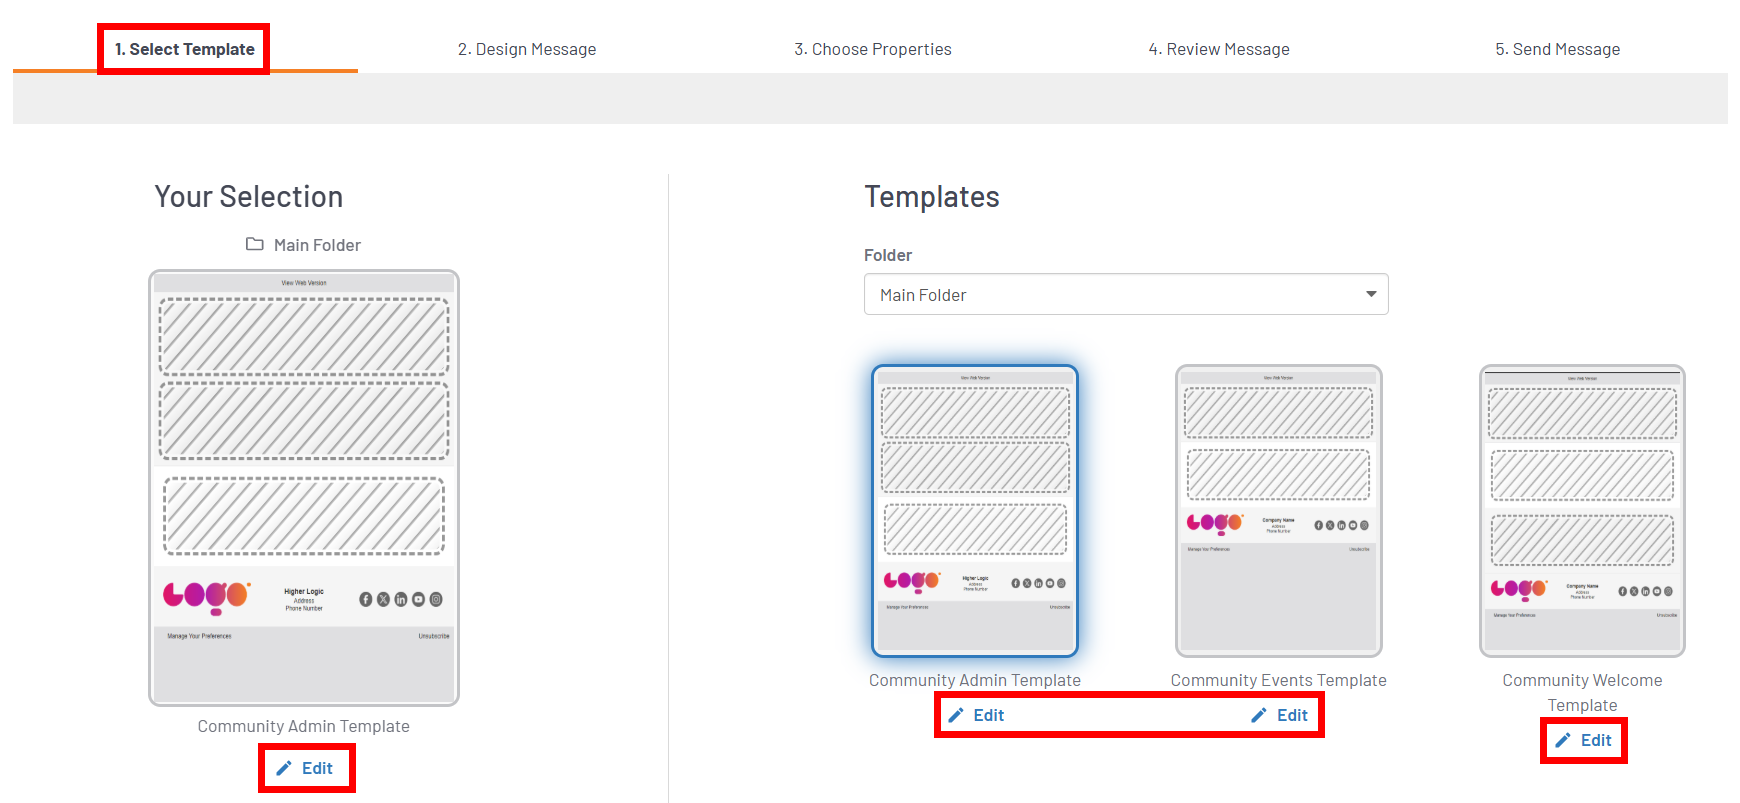Click the Admin Template name in Templates list
This screenshot has height=803, width=1740.
click(x=975, y=680)
